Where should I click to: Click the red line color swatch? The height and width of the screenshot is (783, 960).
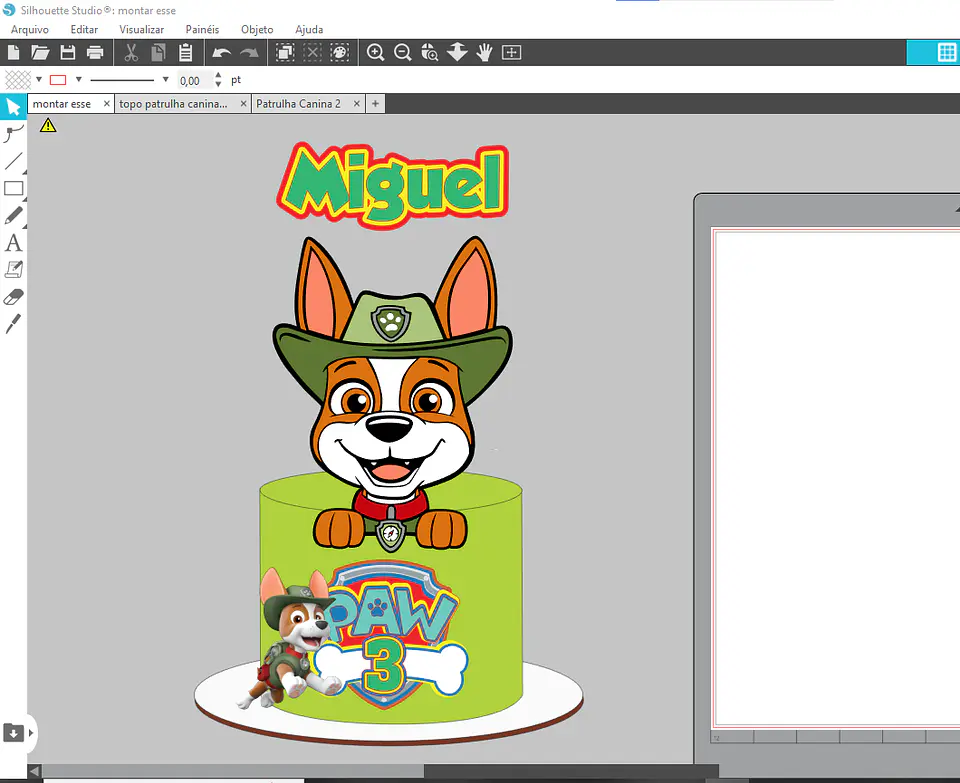[58, 80]
